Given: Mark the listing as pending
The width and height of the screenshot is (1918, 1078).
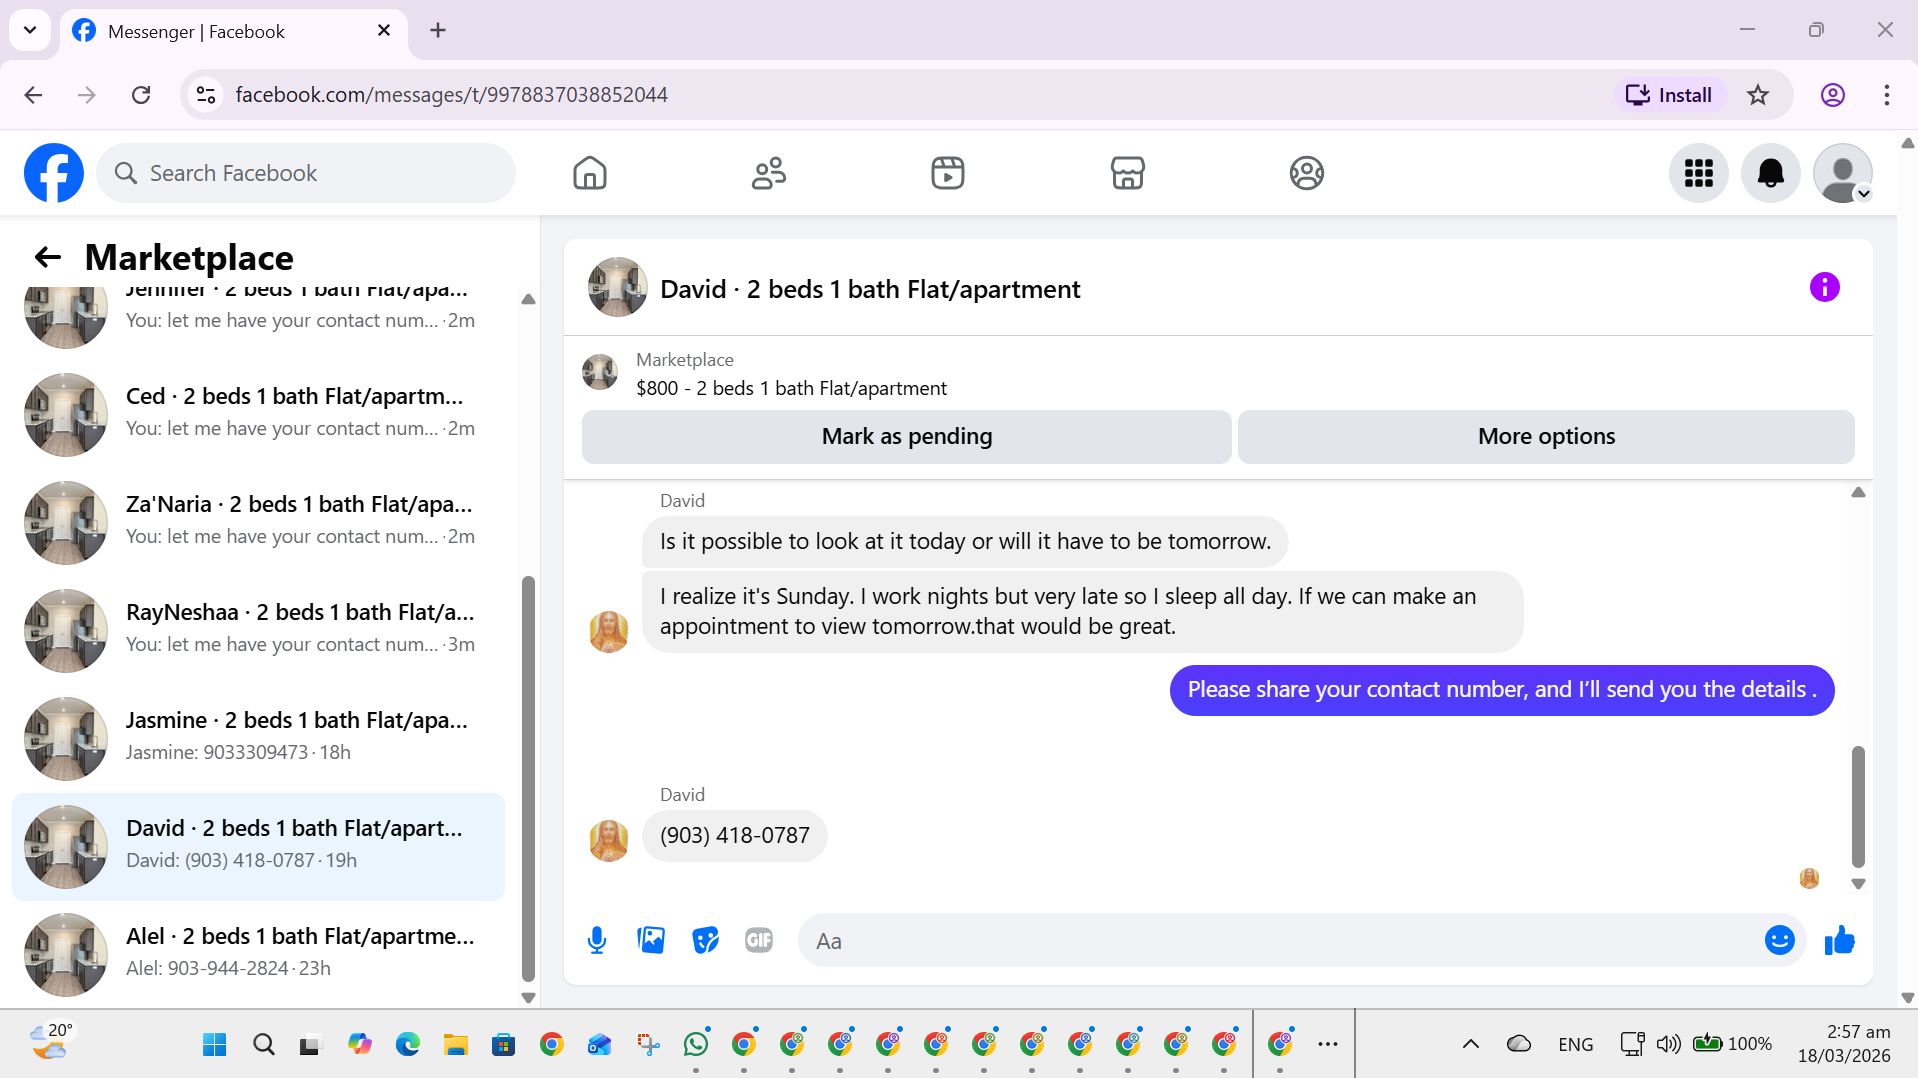Looking at the screenshot, I should point(907,436).
